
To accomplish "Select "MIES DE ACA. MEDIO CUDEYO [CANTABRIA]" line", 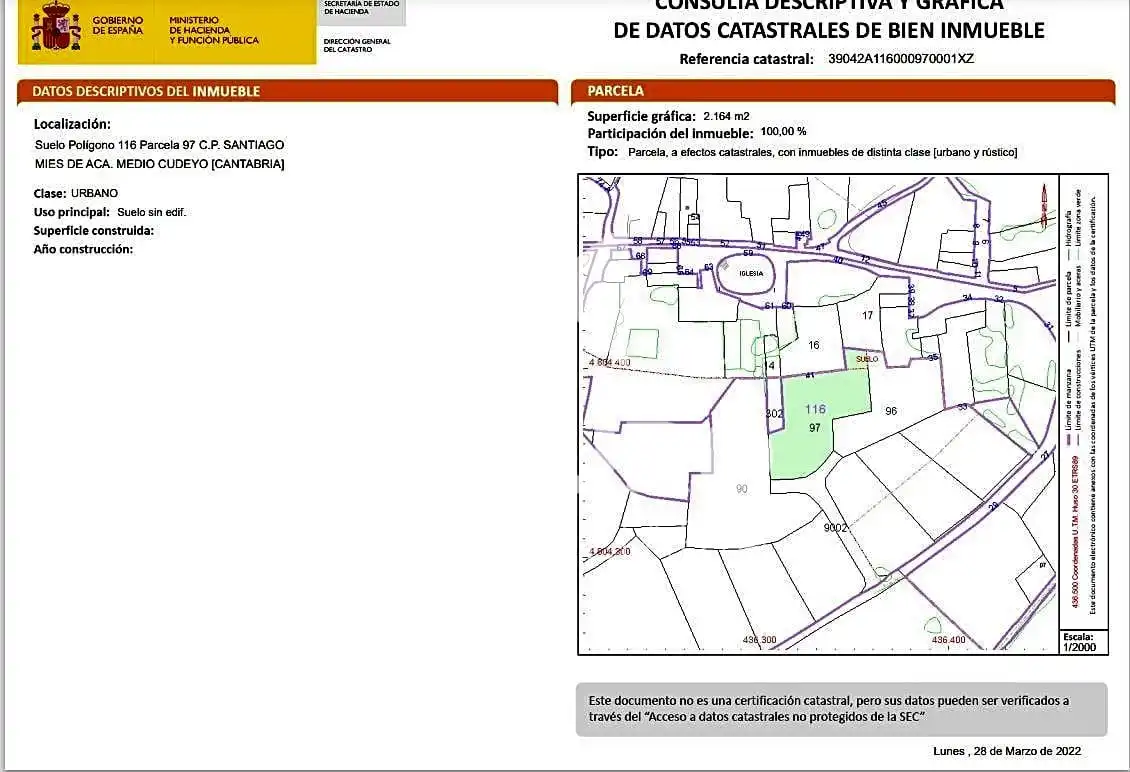I will coord(159,164).
